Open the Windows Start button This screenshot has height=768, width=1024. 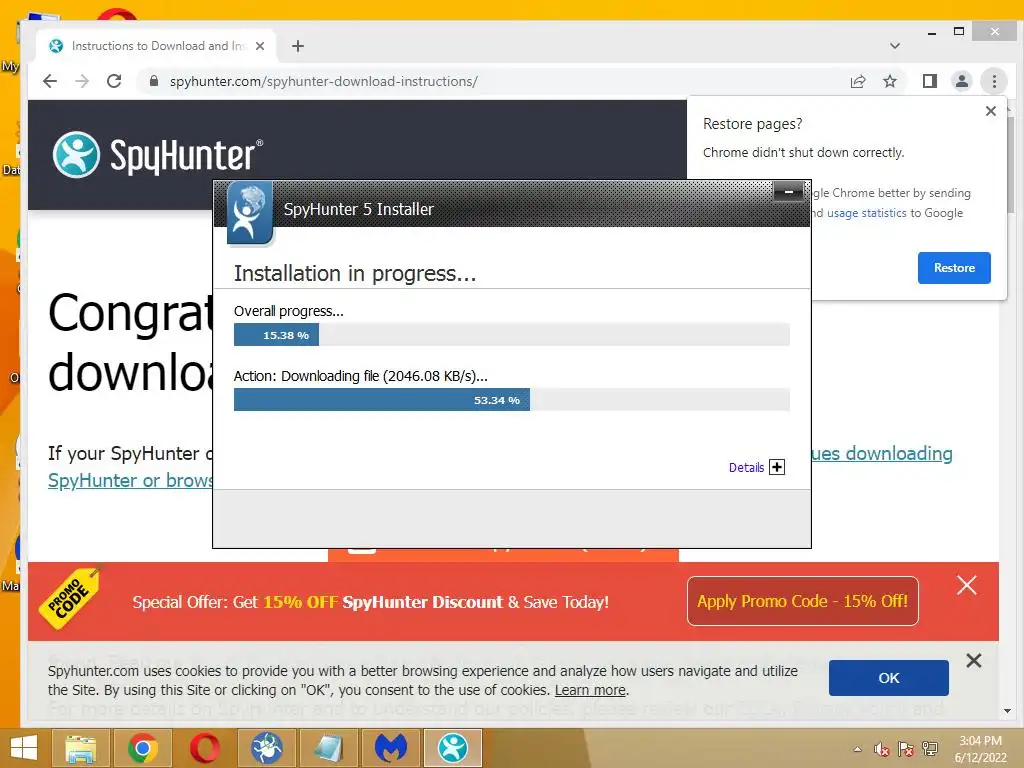24,748
